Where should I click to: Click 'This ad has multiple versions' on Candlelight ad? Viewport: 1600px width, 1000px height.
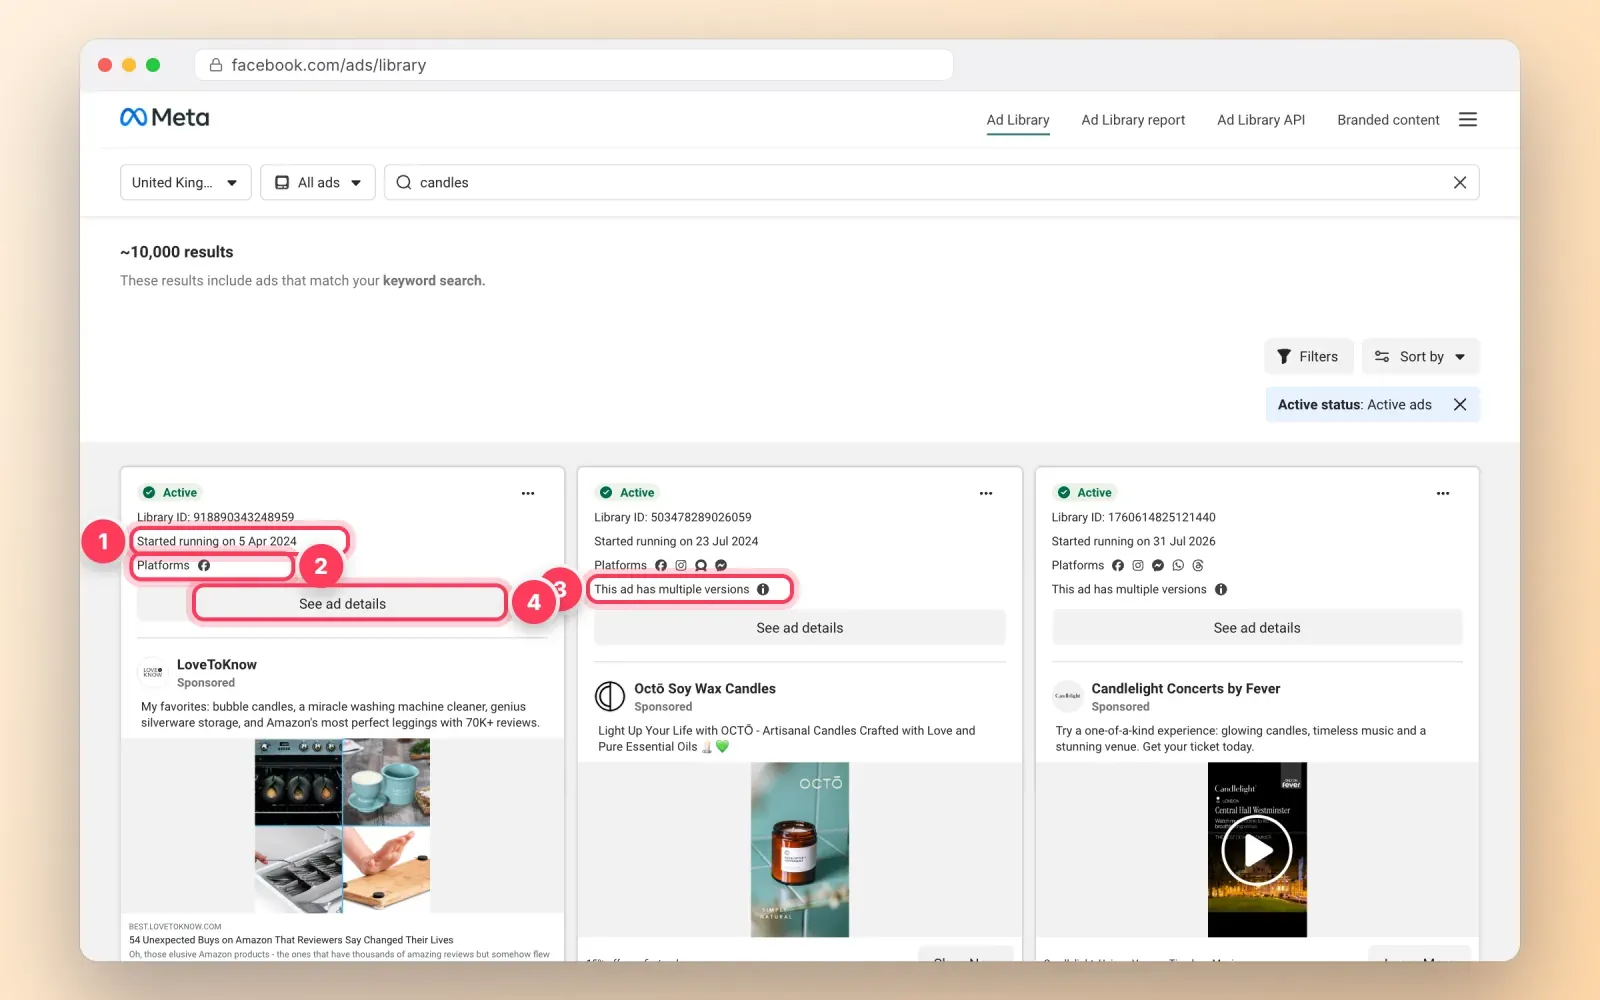click(1129, 589)
